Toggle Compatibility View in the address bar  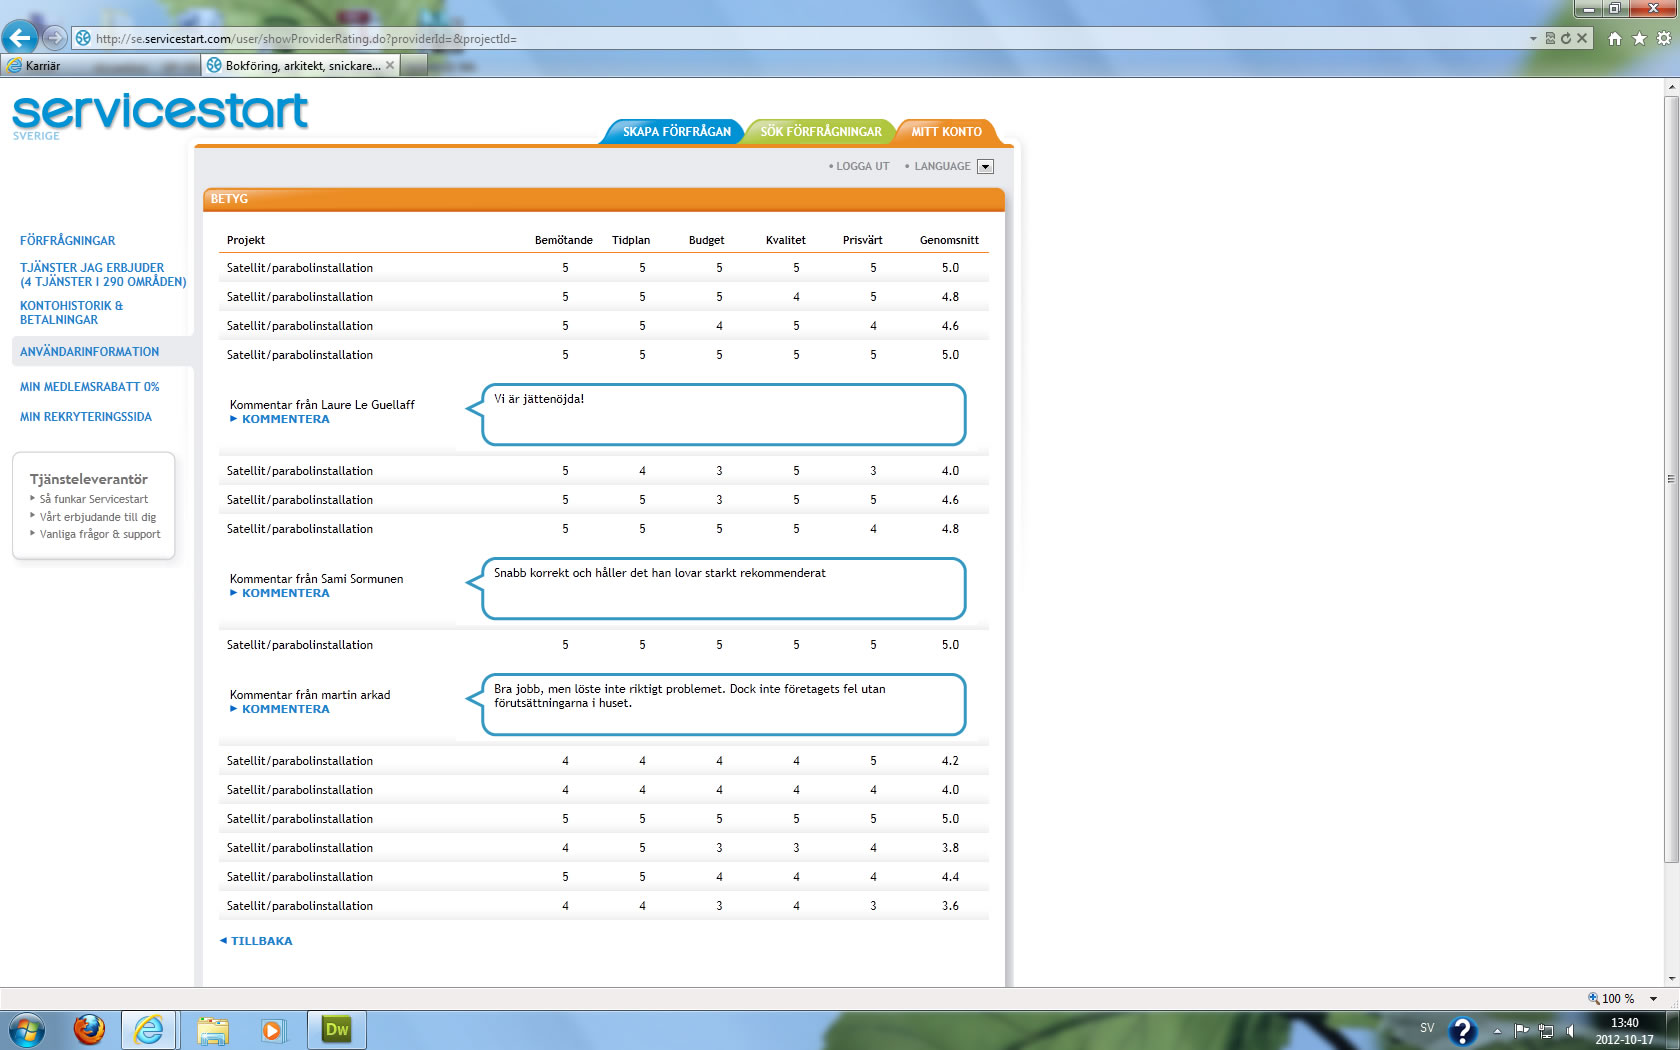tap(1551, 38)
